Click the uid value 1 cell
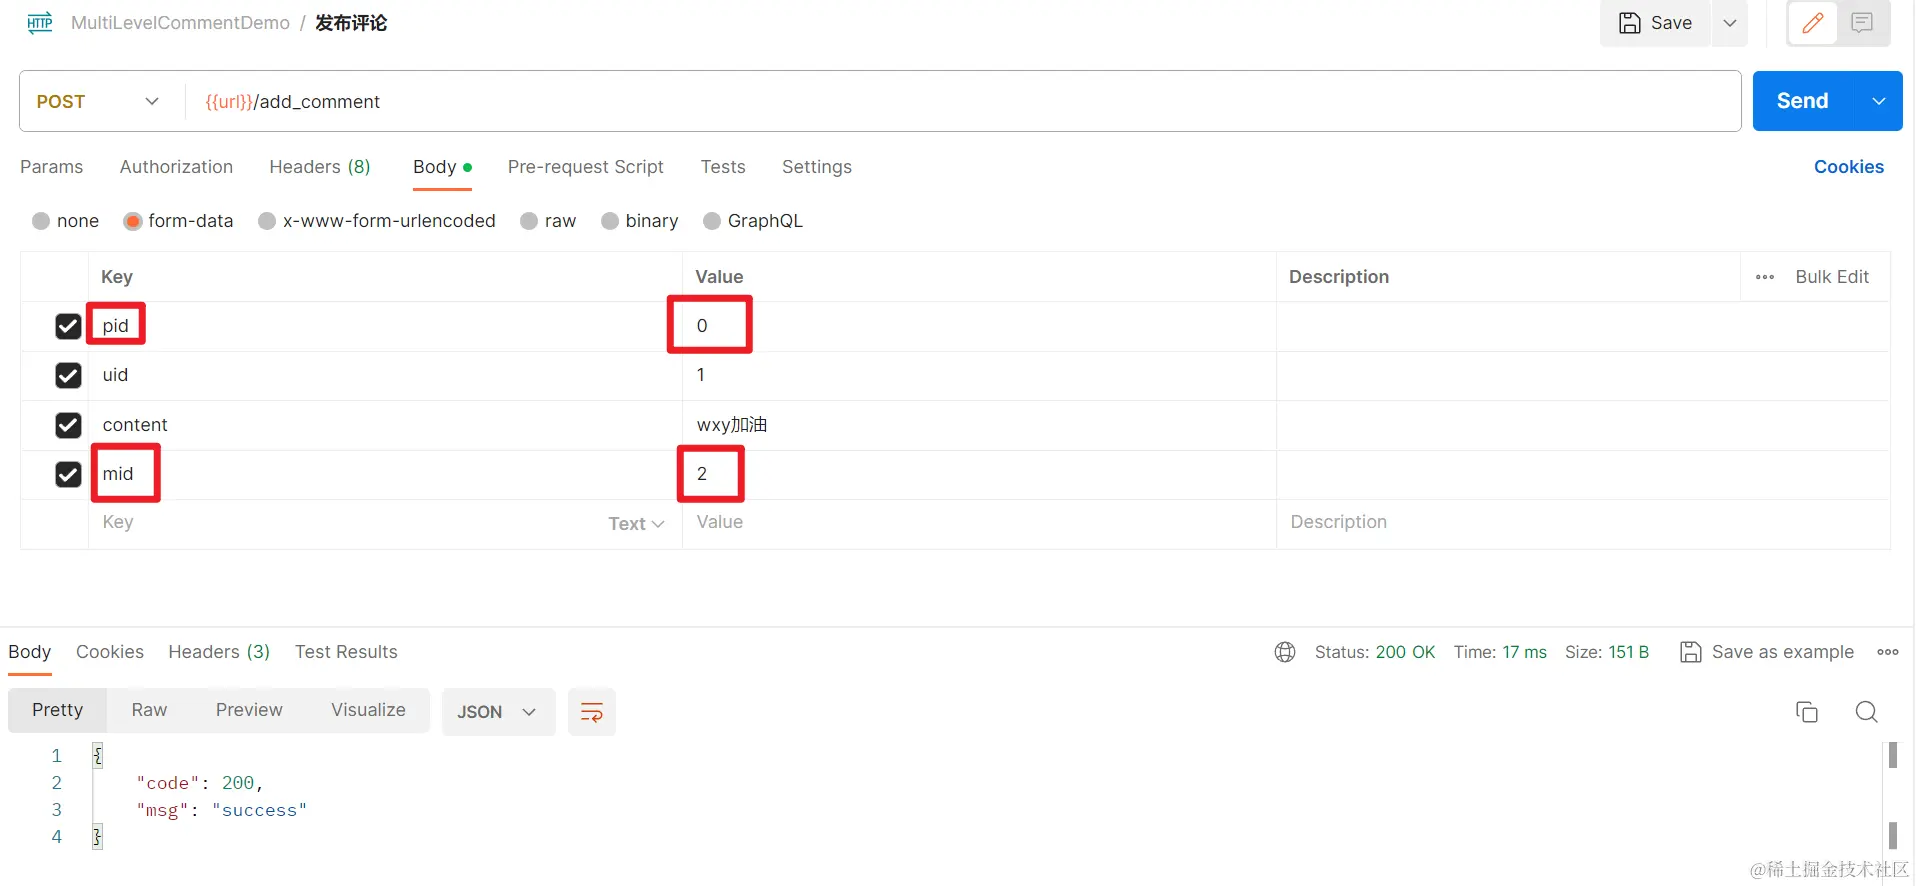The width and height of the screenshot is (1916, 886). [979, 375]
